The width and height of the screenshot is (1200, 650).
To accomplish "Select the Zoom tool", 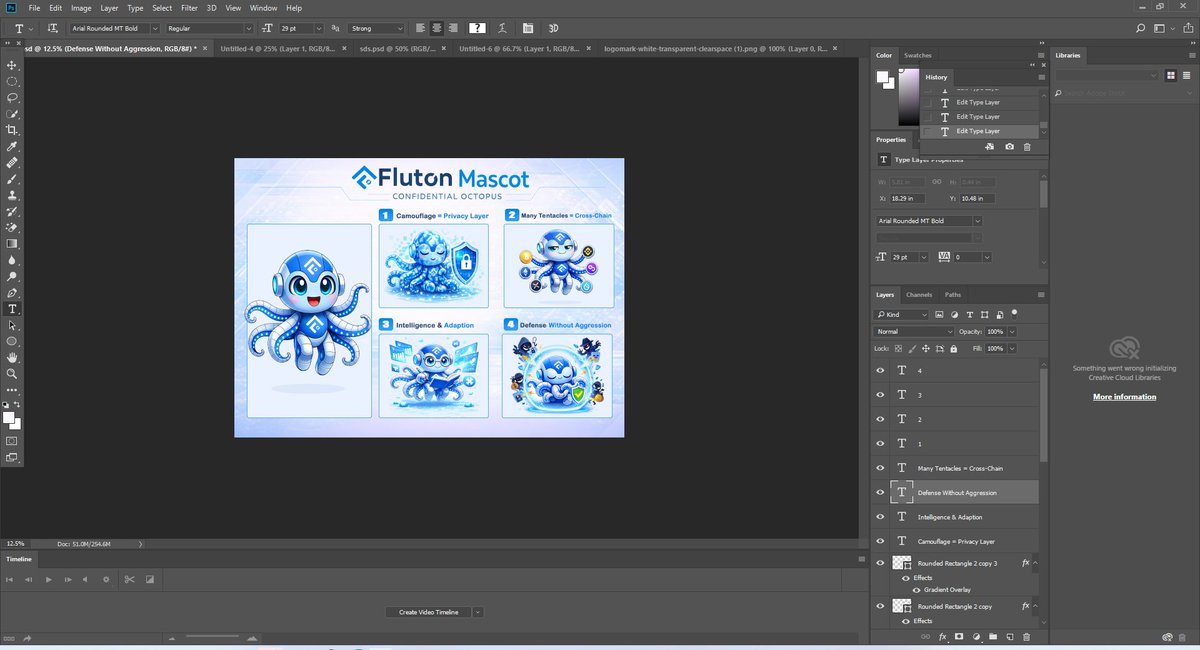I will pyautogui.click(x=12, y=373).
